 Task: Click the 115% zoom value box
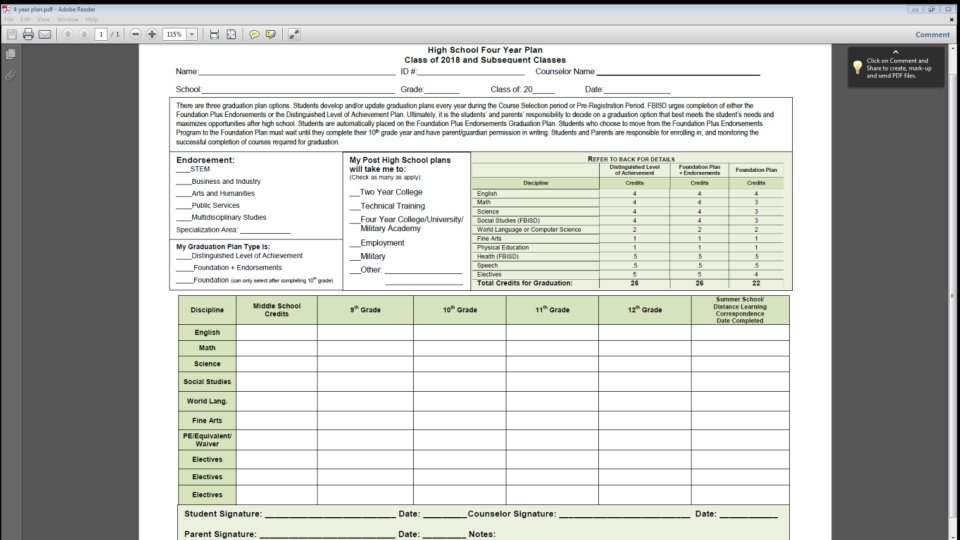tap(174, 34)
